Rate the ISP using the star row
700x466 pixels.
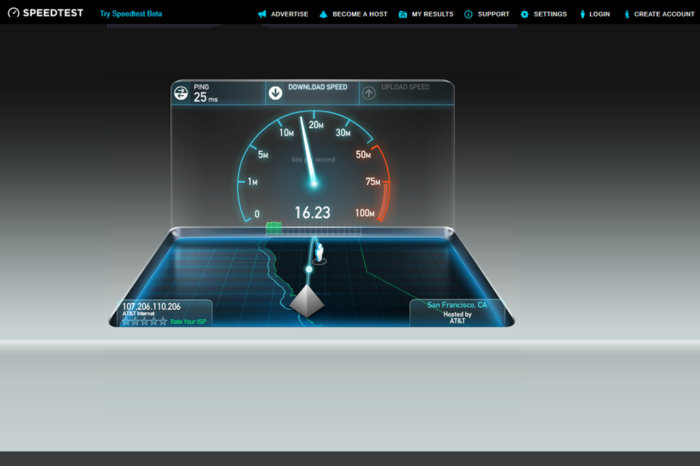144,321
